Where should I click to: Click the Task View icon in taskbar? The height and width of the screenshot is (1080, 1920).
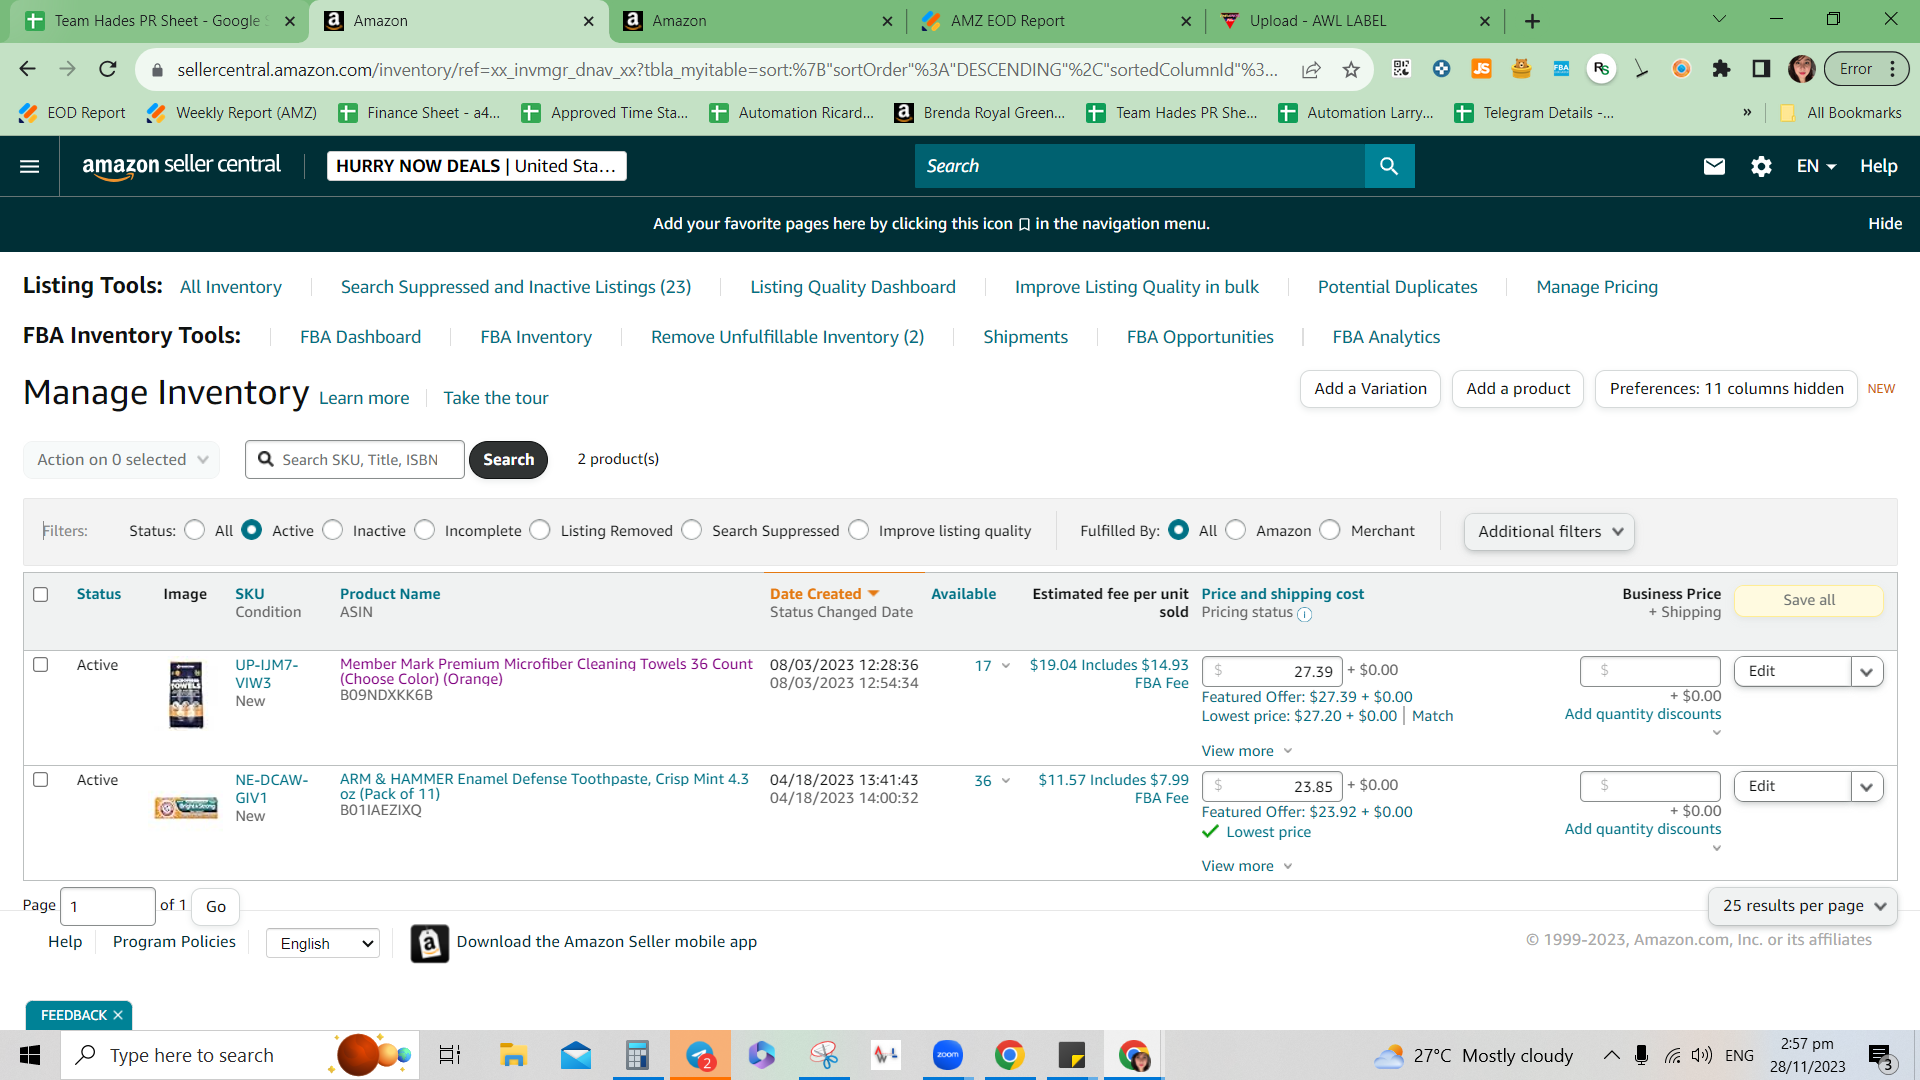click(x=450, y=1055)
